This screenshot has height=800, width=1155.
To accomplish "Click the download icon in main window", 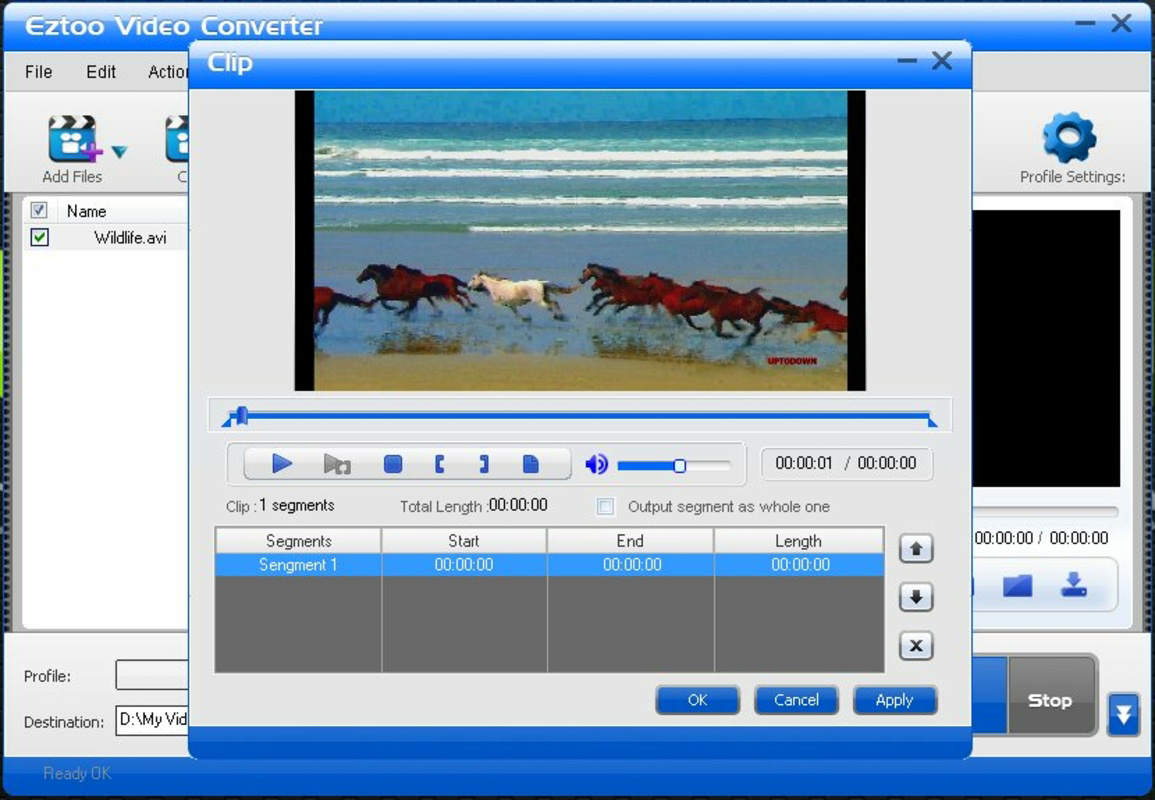I will 1073,584.
